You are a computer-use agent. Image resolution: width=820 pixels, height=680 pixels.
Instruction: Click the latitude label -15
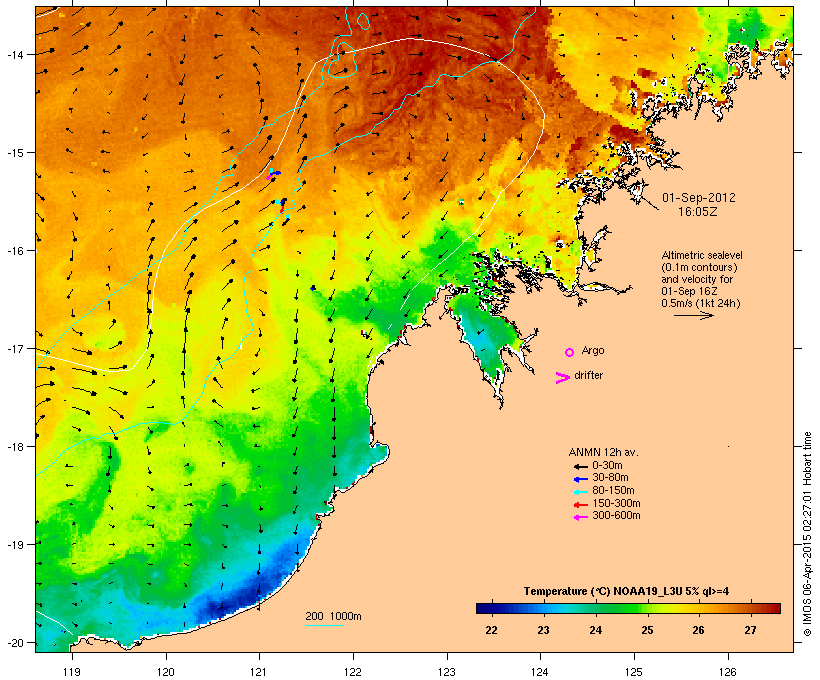pyautogui.click(x=14, y=153)
